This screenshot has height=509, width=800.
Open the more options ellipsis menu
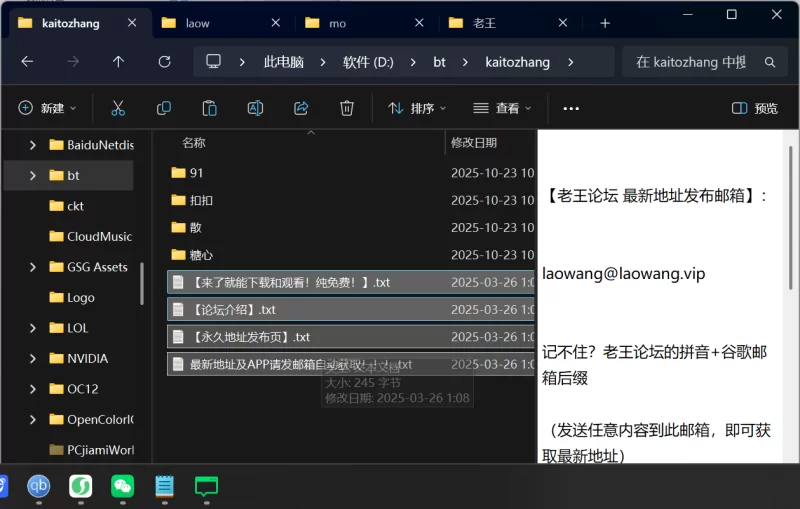pos(571,108)
